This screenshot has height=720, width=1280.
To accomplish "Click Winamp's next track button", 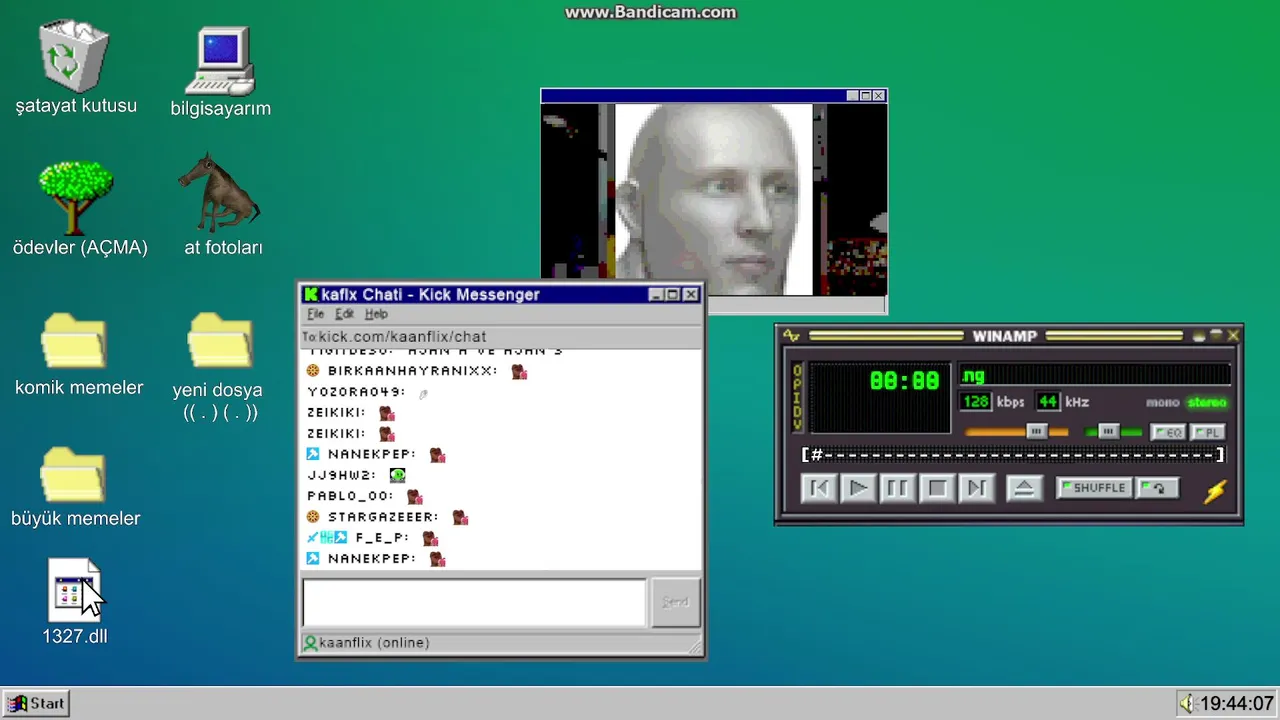I will (976, 488).
